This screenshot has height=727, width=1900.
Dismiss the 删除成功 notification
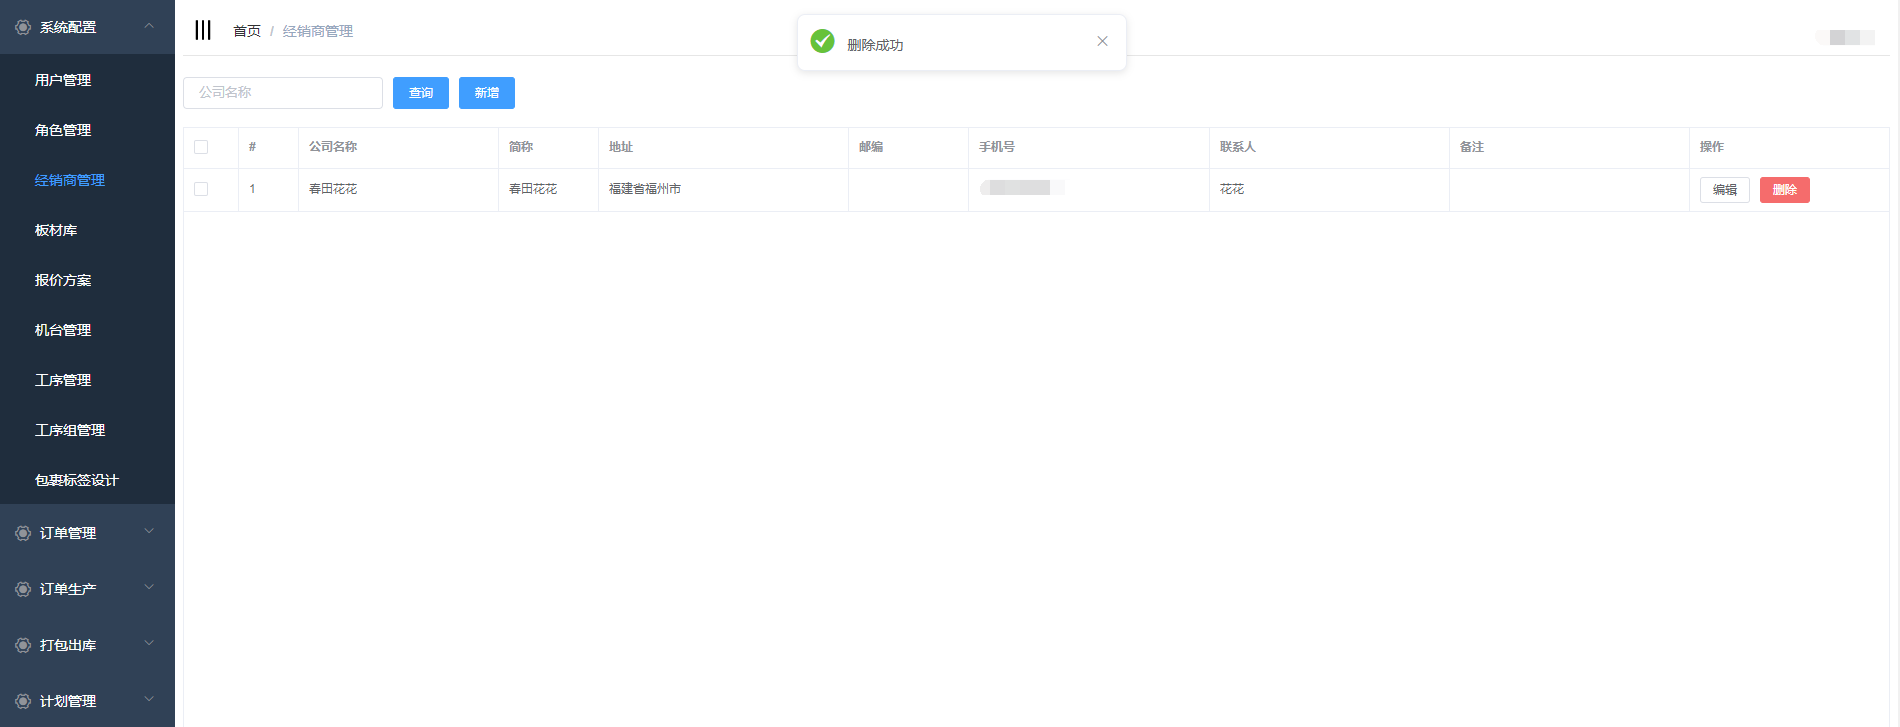tap(1102, 41)
